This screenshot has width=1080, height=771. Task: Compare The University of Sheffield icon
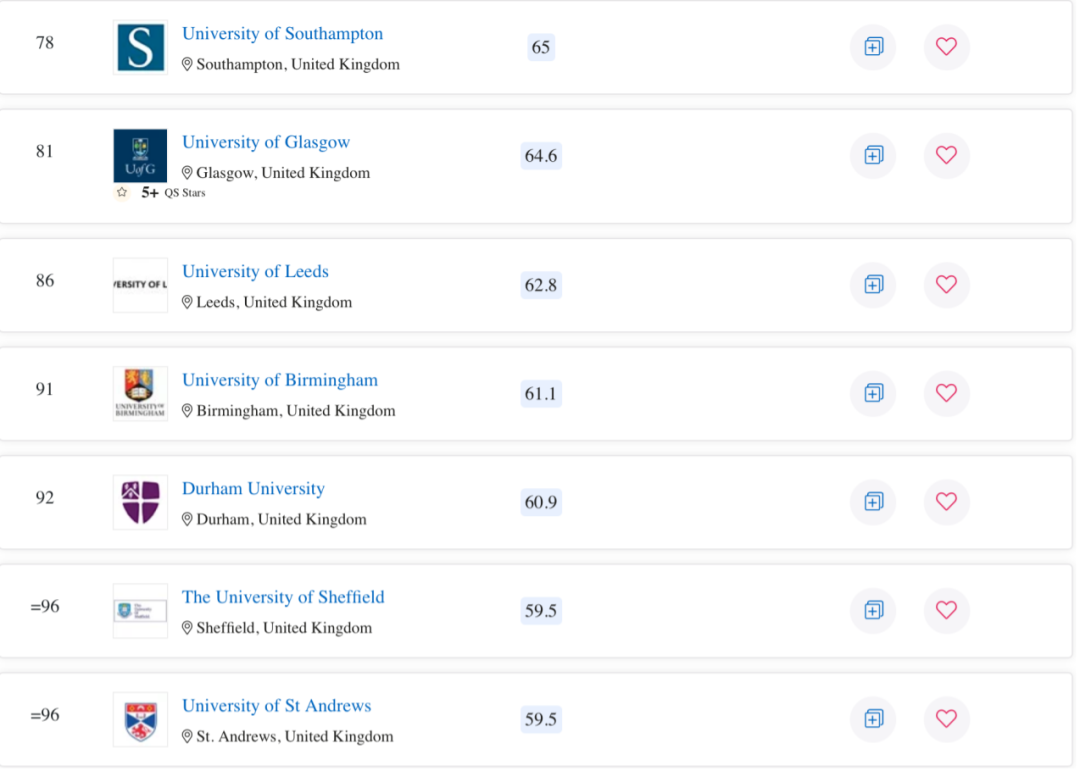873,610
